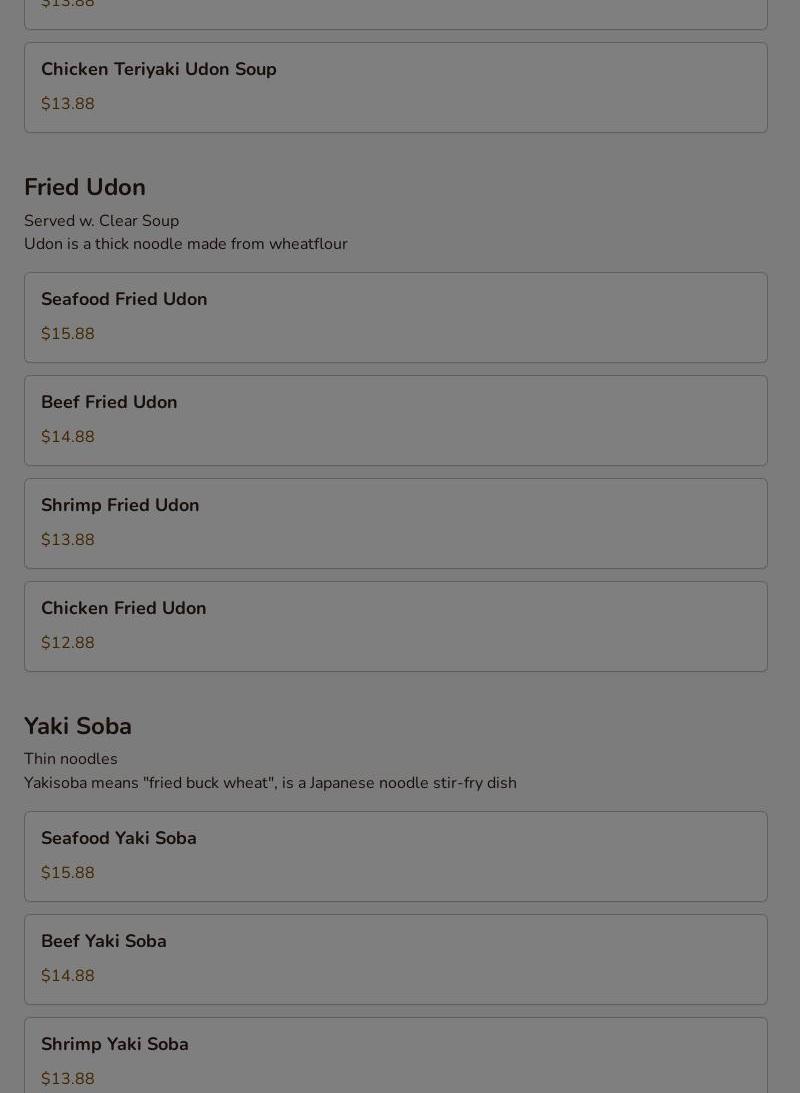Pick the Chicken Fried Udon item

[x=123, y=609]
